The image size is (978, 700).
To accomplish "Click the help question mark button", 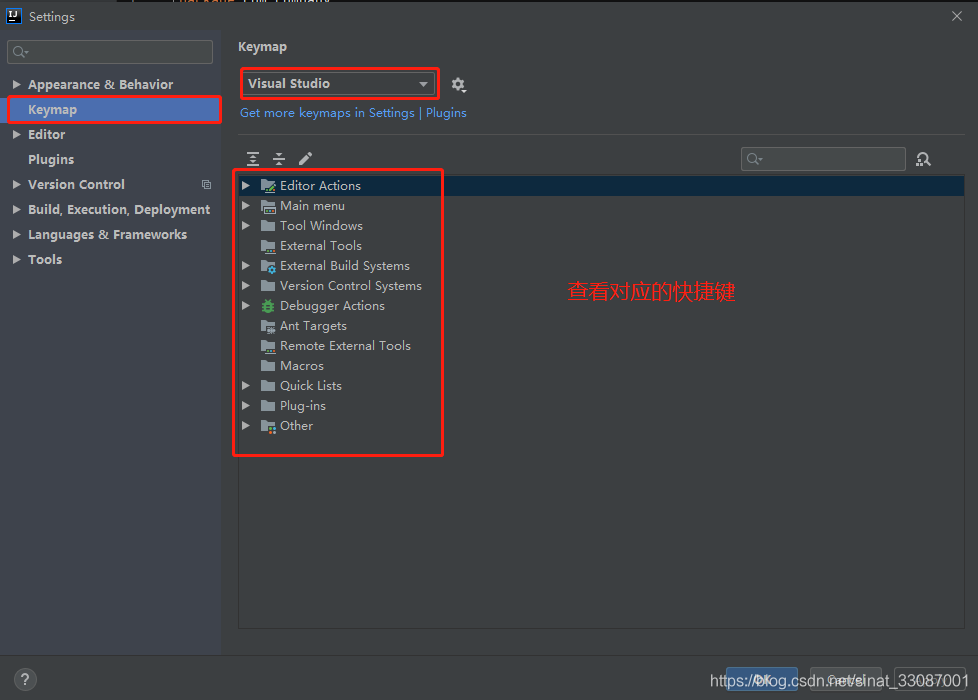I will point(25,679).
